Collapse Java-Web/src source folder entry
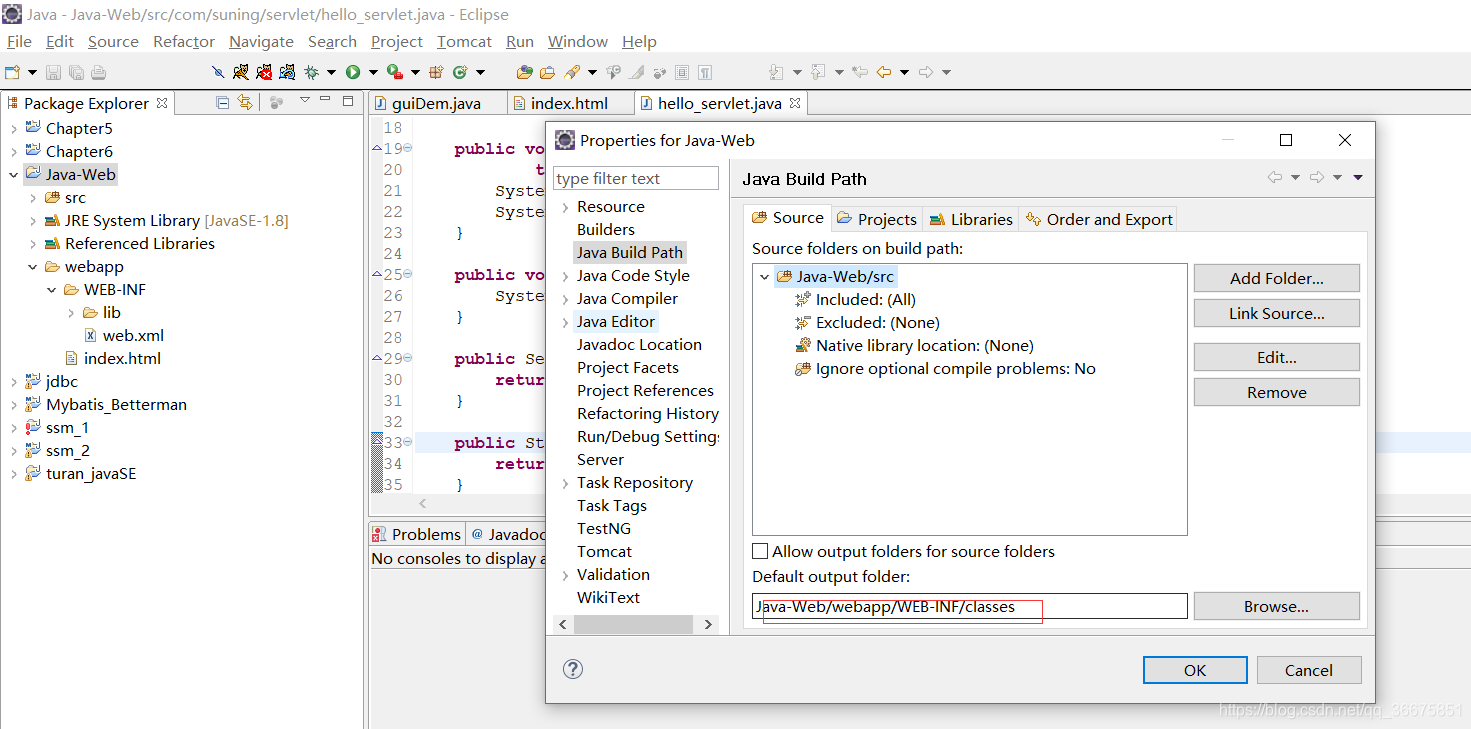The width and height of the screenshot is (1471, 729). [x=765, y=276]
